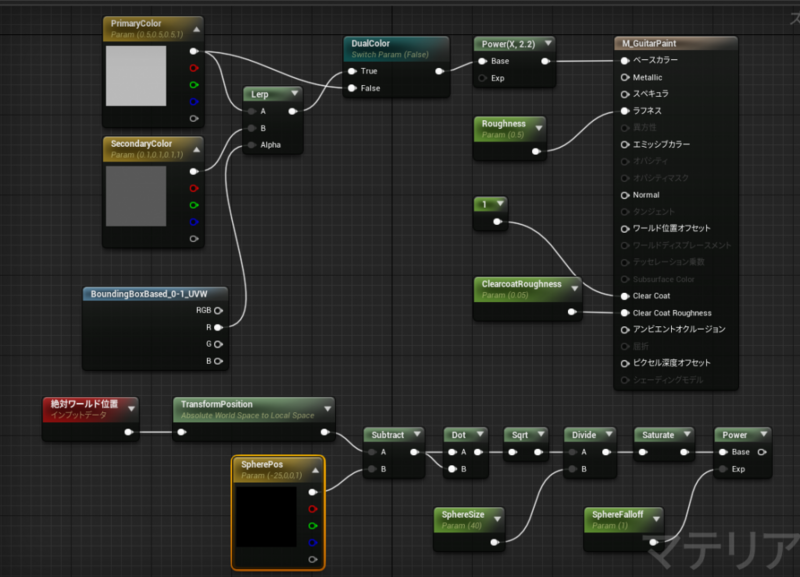Viewport: 800px width, 577px height.
Task: Click the SphereSize parameter output pin
Action: tap(494, 542)
